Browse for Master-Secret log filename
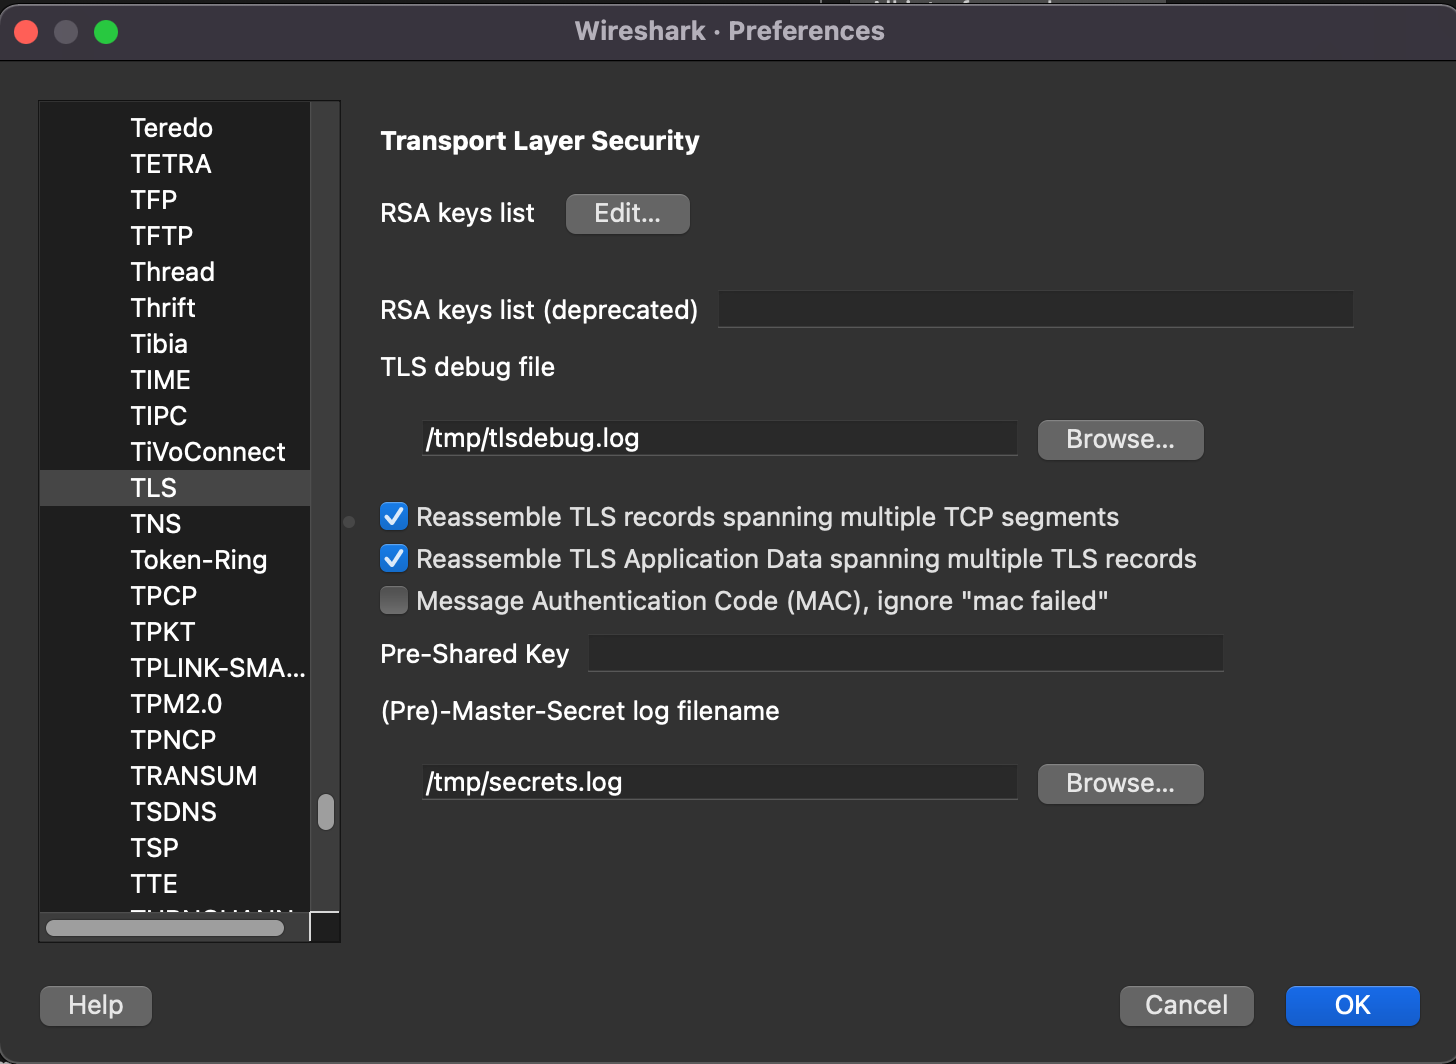Screen dimensions: 1456x1064 (x=1120, y=784)
